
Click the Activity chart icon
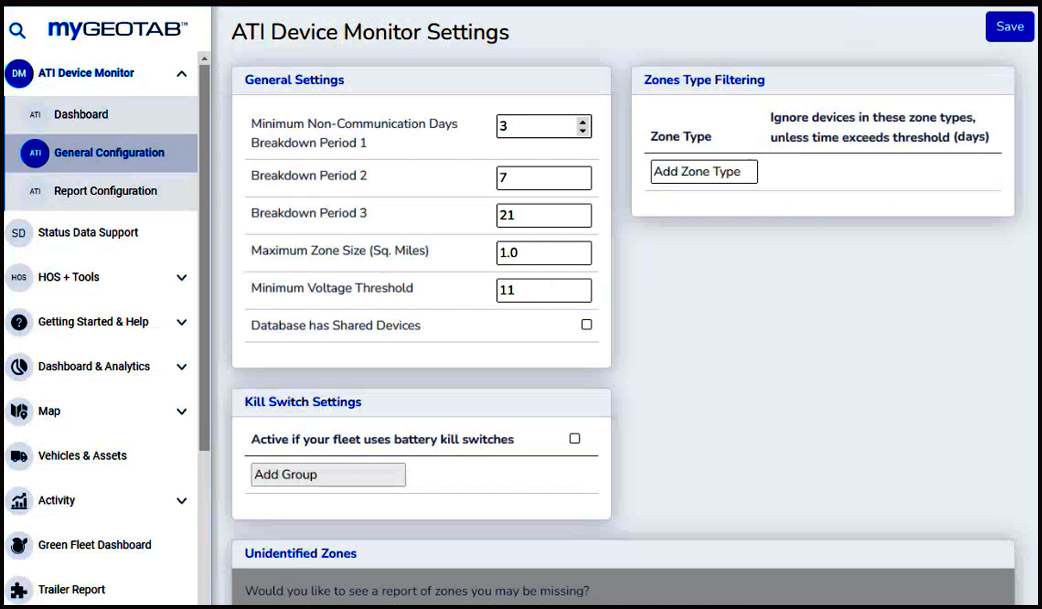(19, 500)
